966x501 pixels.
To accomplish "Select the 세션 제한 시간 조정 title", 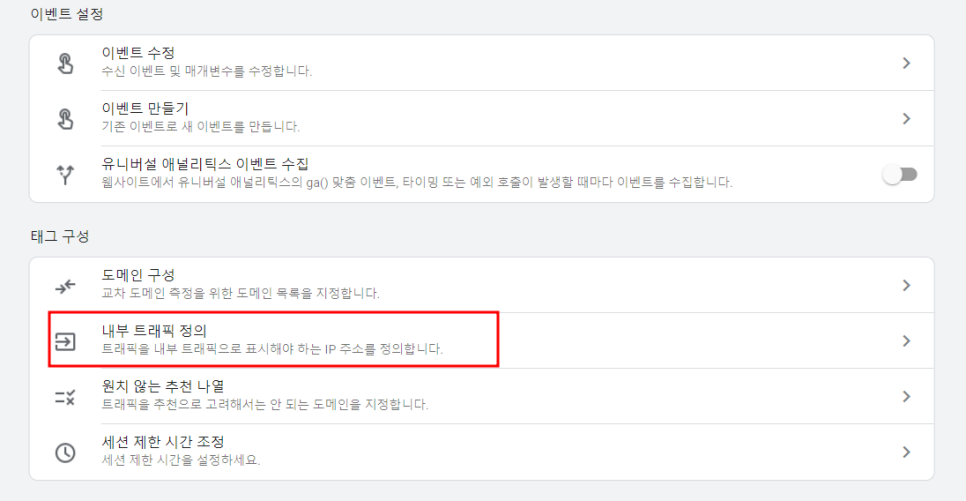I will tap(163, 442).
